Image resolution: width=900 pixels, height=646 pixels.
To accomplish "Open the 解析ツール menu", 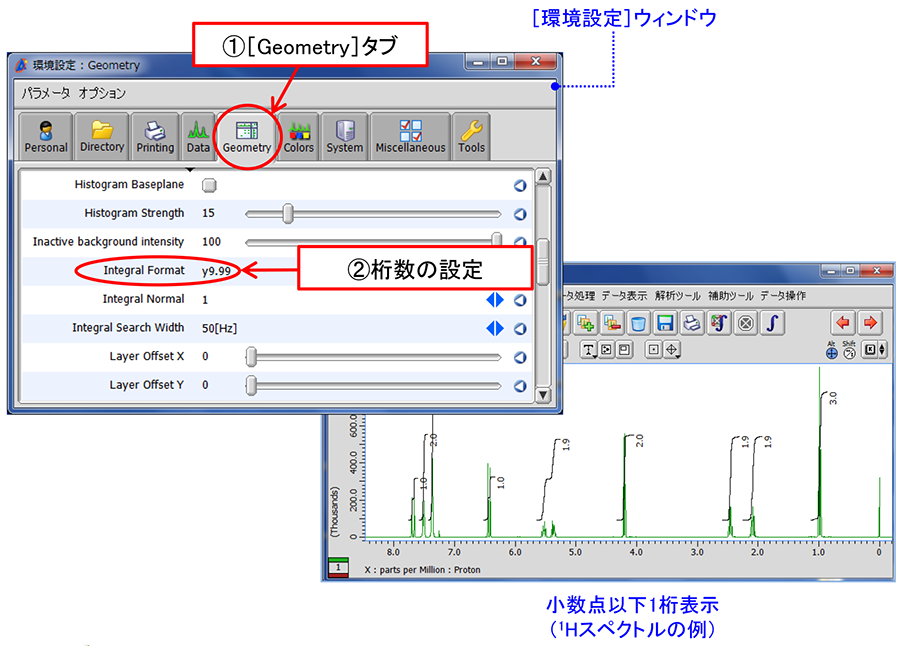I will (677, 296).
